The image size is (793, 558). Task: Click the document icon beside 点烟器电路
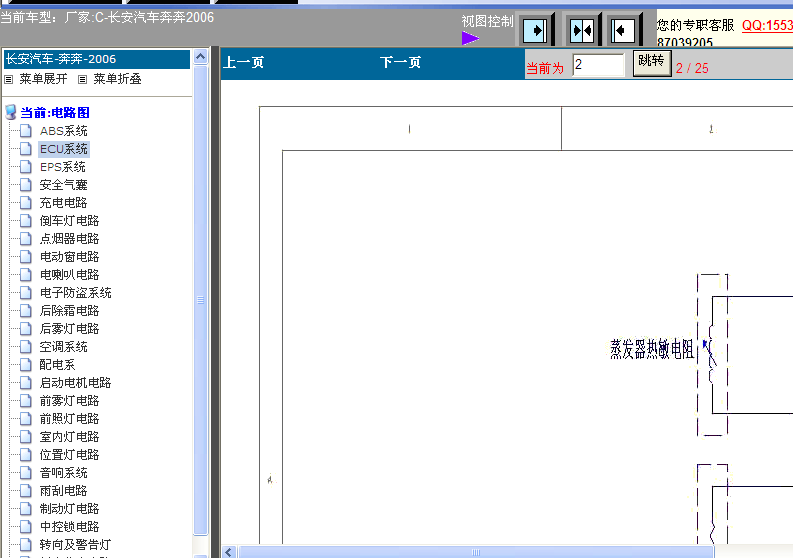(x=26, y=239)
